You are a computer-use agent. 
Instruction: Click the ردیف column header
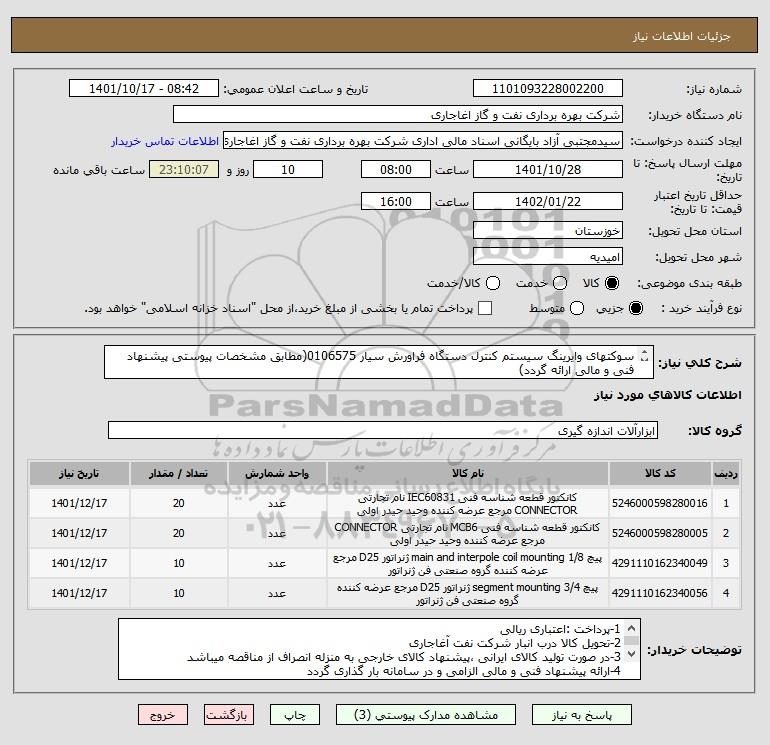726,473
